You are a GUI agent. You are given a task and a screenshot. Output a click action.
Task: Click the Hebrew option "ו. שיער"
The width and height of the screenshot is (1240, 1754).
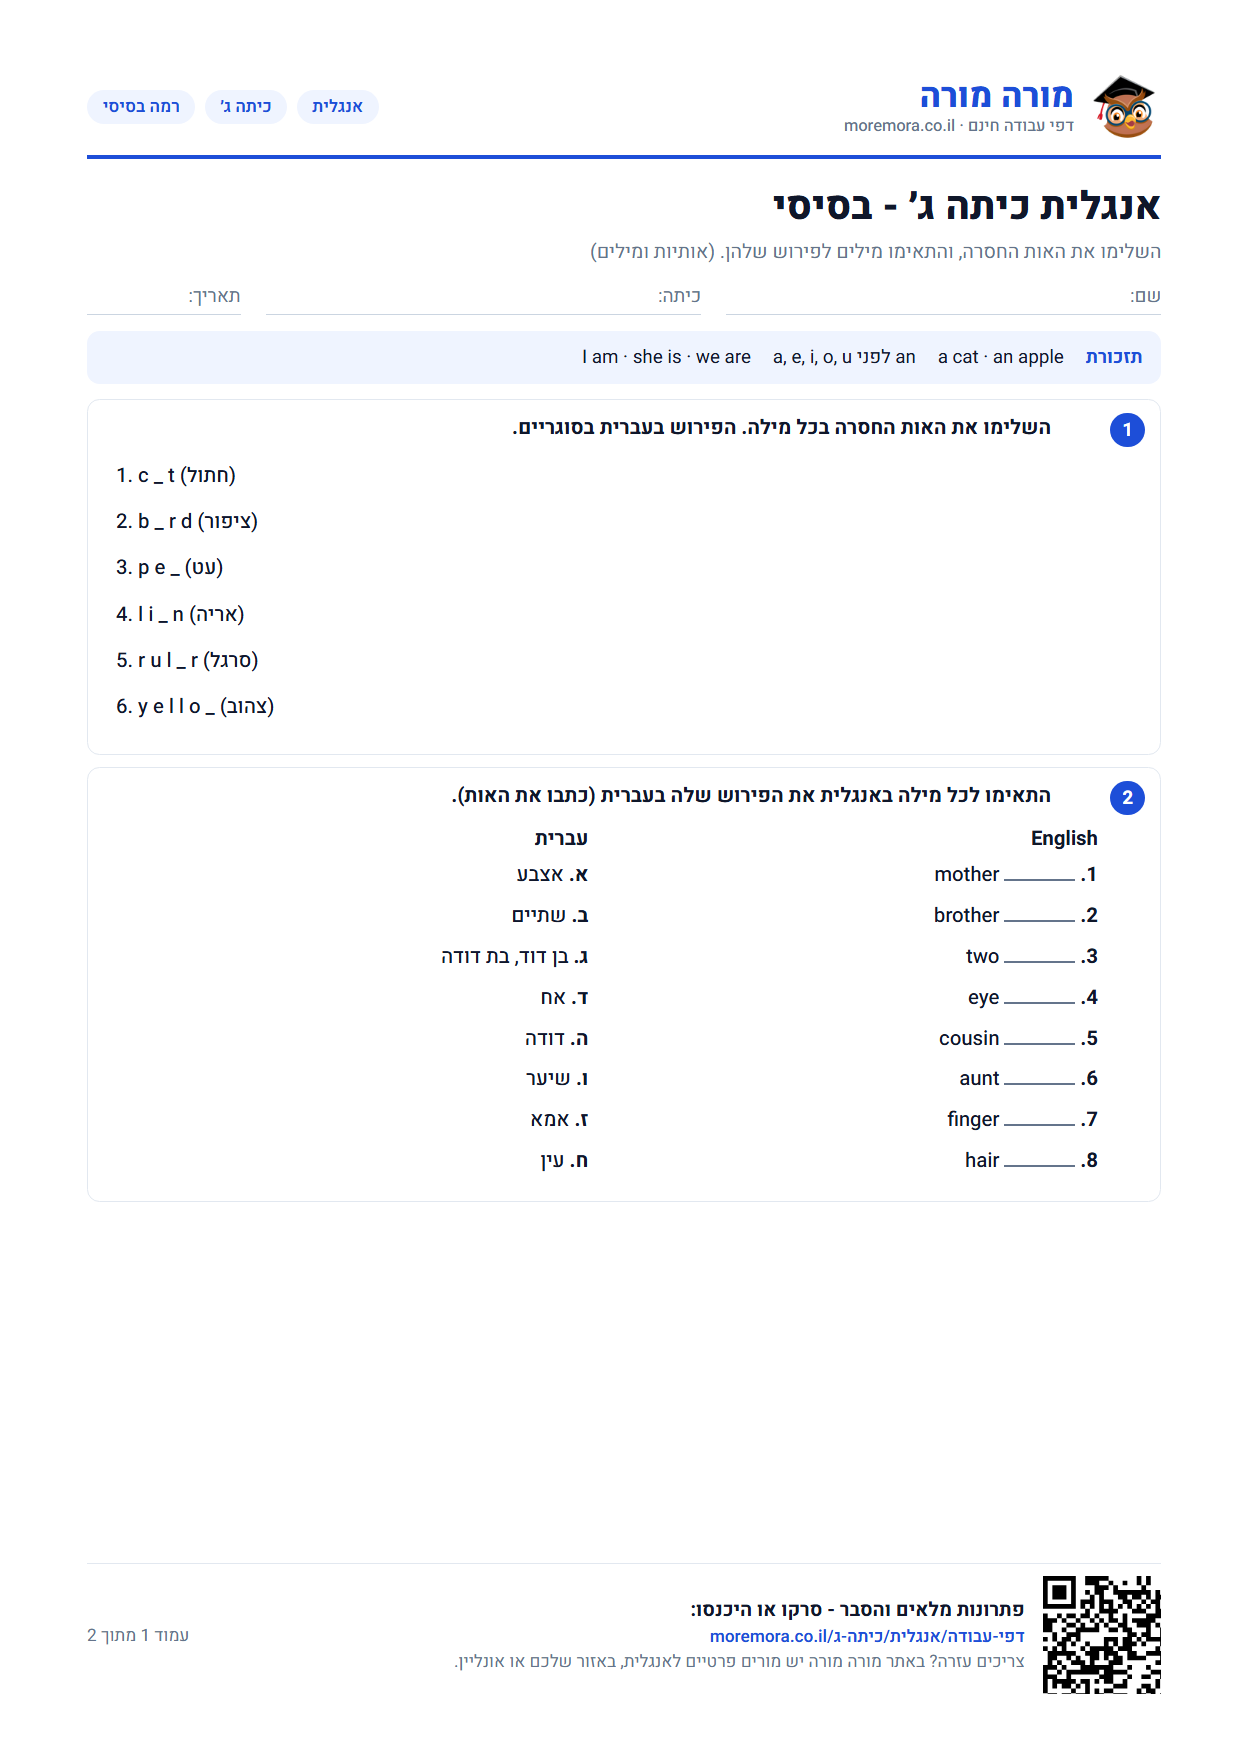coord(557,1079)
